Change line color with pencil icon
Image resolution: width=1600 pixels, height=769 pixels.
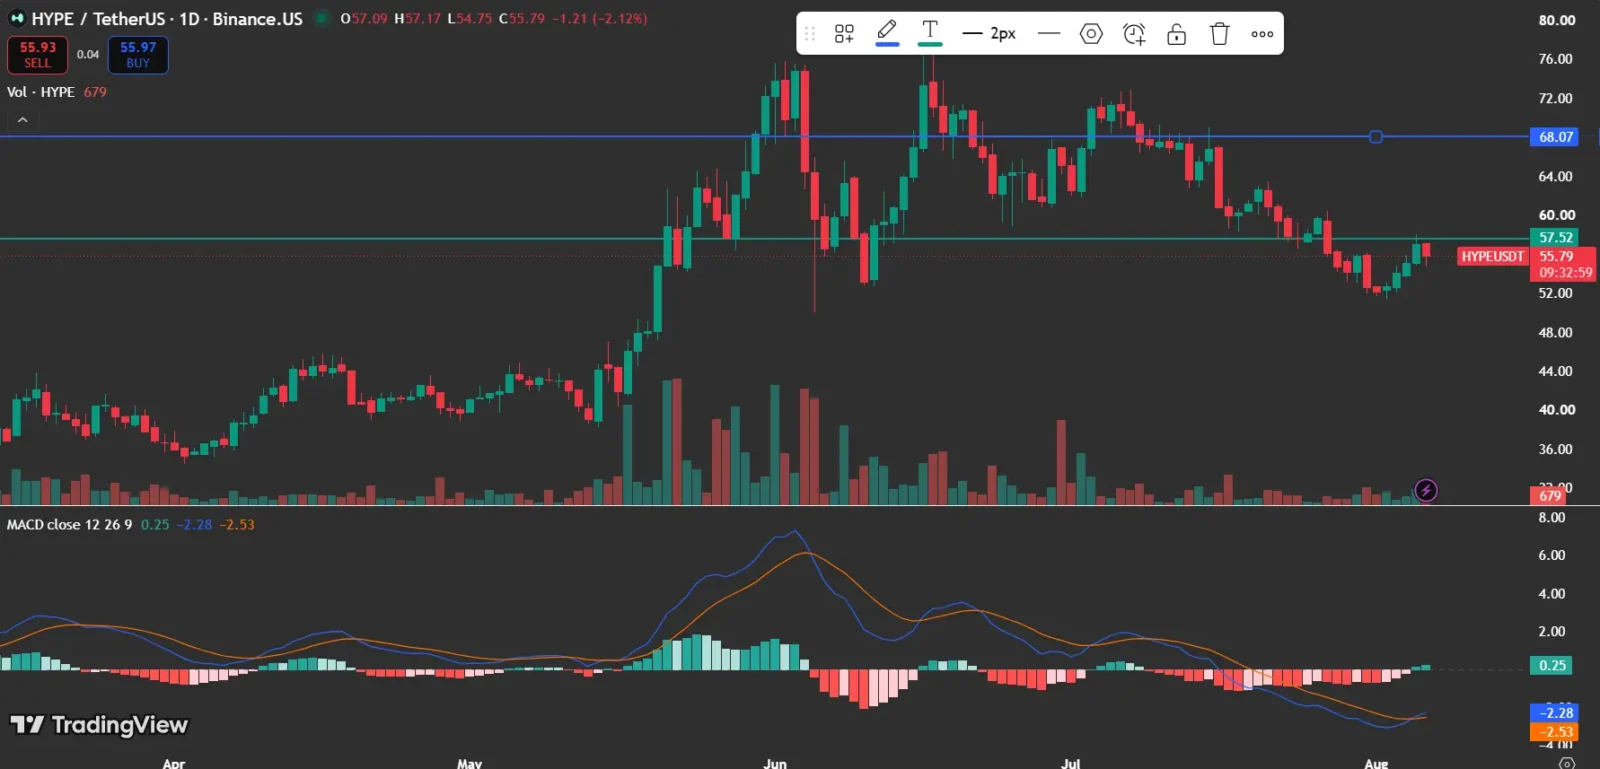[x=887, y=33]
